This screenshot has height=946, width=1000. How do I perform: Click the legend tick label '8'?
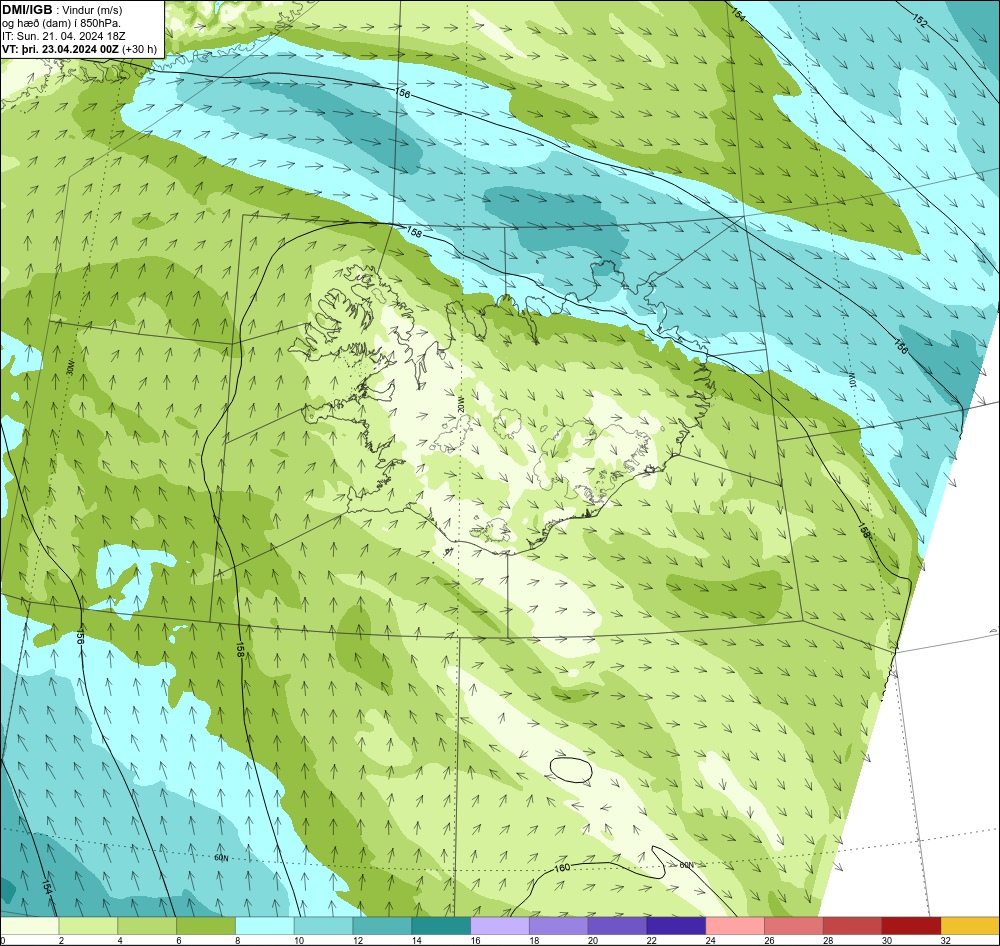(237, 940)
